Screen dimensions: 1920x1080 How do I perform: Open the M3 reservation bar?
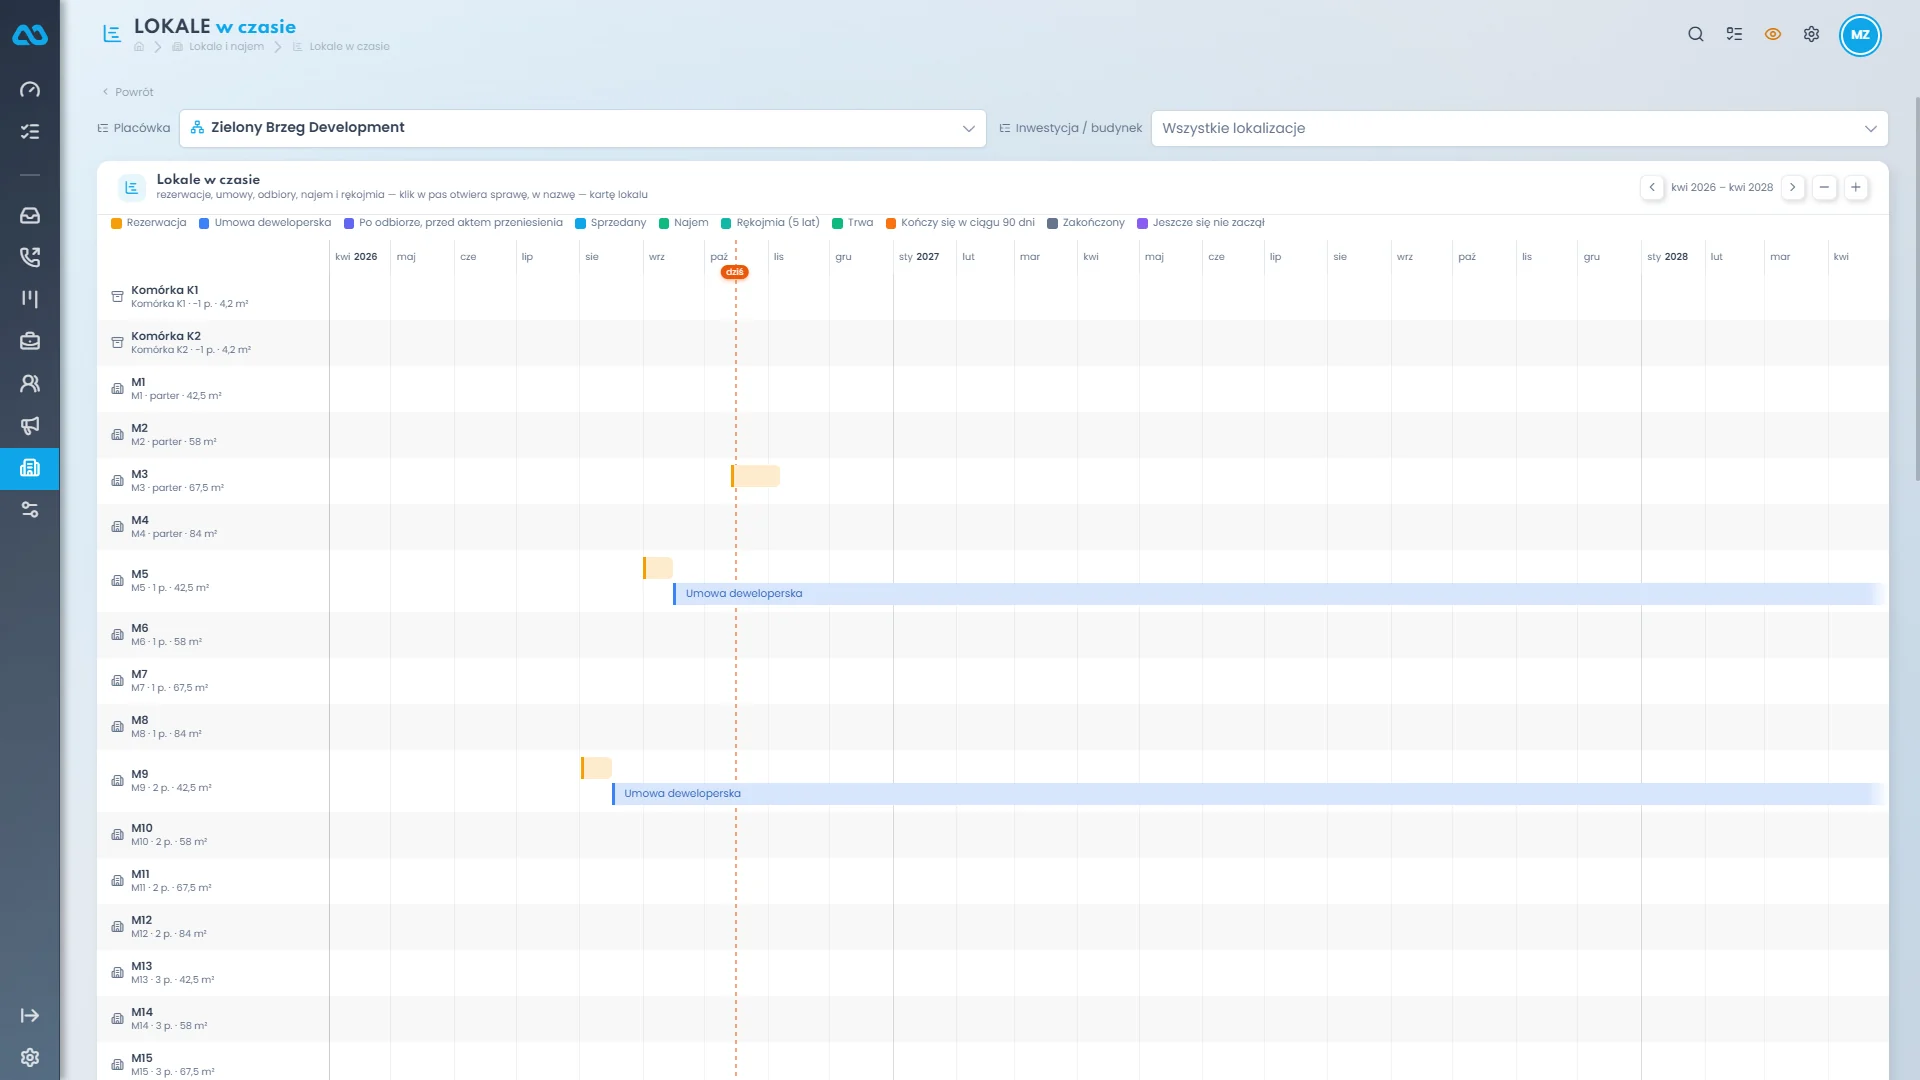coord(755,476)
